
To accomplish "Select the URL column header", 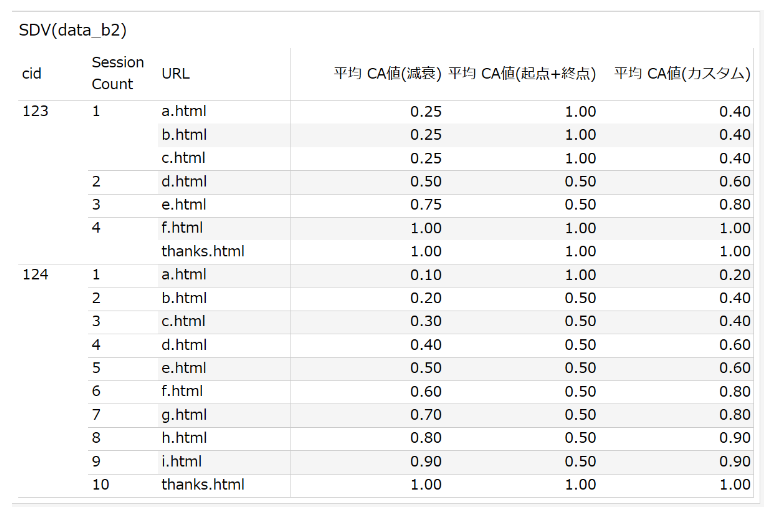I will point(175,73).
